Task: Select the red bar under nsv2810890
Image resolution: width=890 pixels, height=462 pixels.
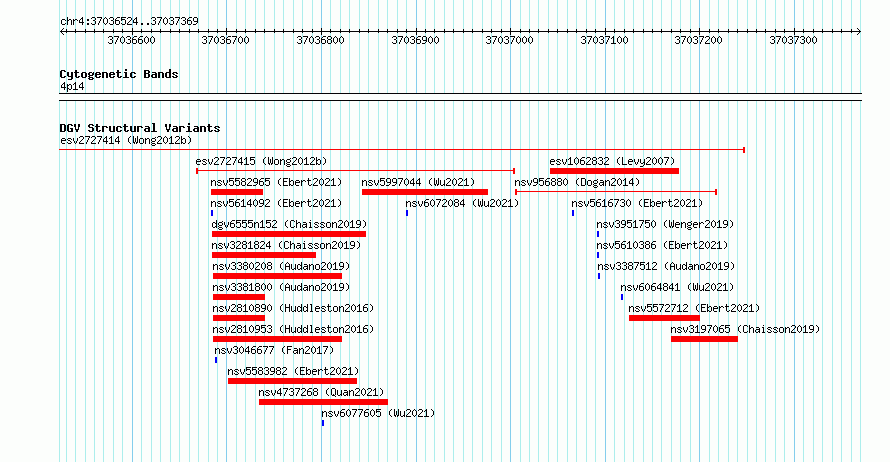Action: [x=239, y=318]
